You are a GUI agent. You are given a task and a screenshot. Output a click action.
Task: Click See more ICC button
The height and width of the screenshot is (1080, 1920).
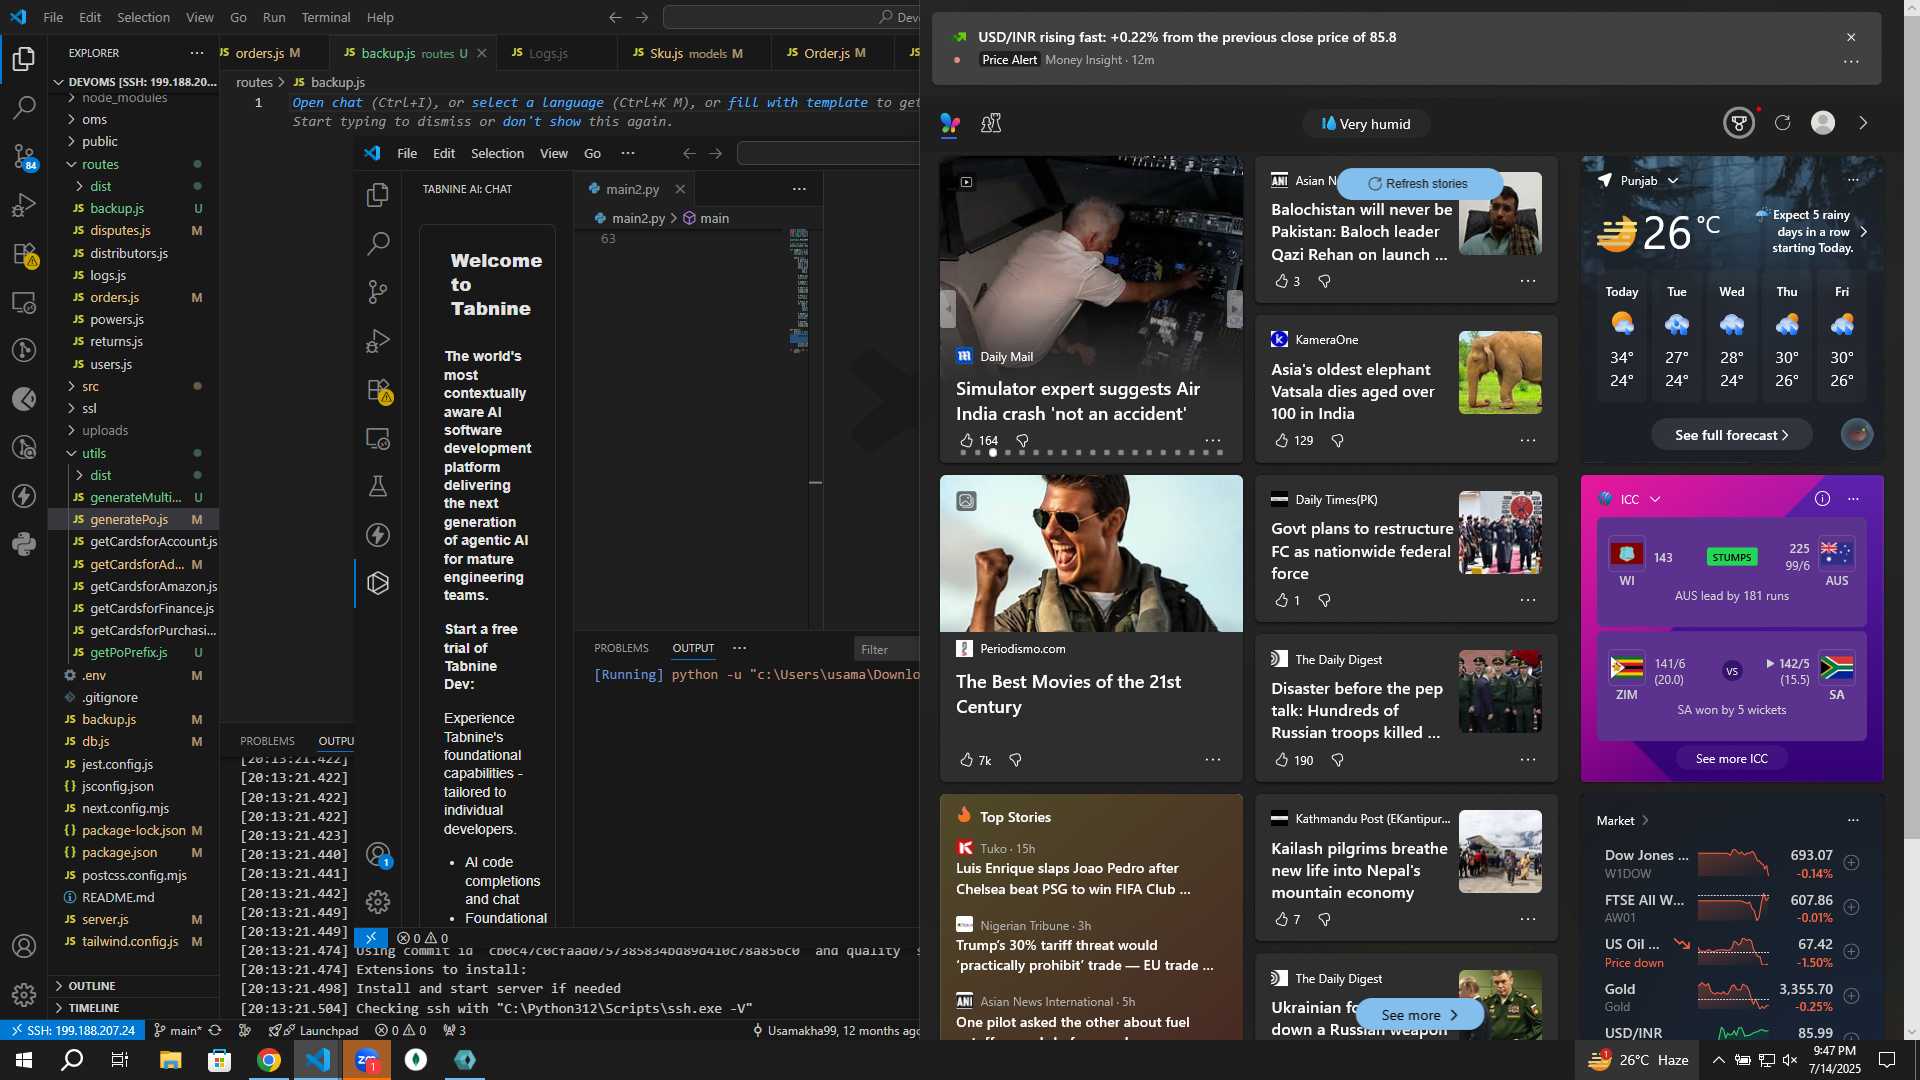[1731, 758]
